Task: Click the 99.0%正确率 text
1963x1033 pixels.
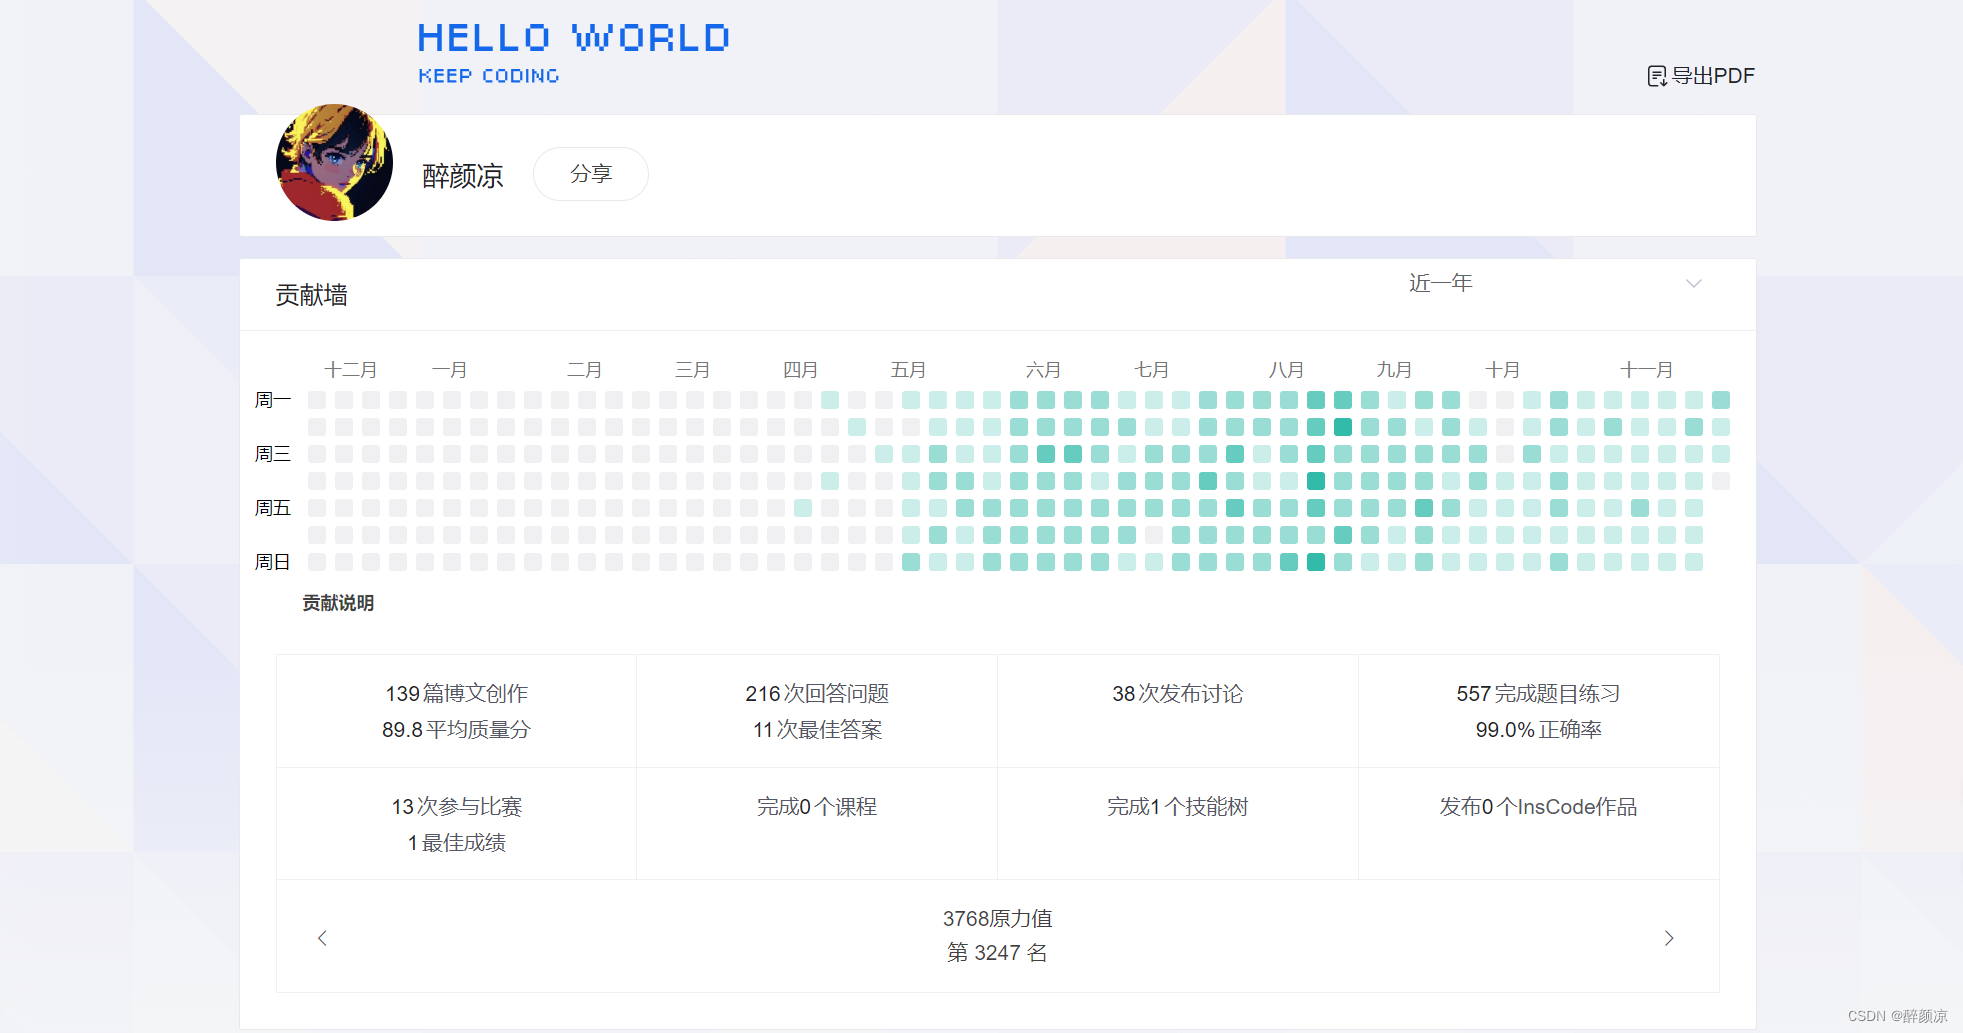Action: click(x=1538, y=730)
